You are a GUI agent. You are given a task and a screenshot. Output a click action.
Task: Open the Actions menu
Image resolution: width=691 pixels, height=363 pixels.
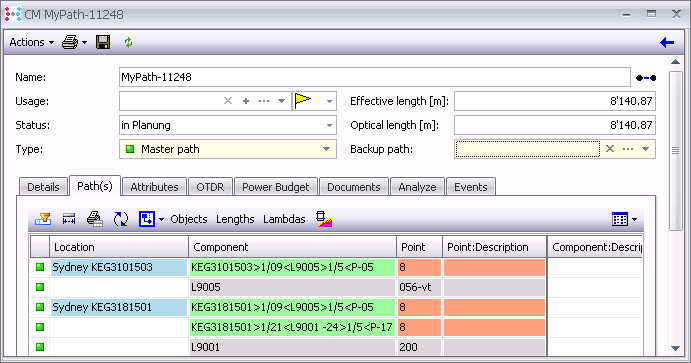coord(31,42)
